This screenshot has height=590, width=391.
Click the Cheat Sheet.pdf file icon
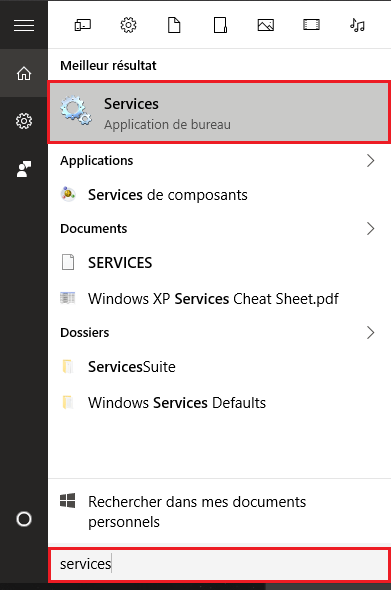pyautogui.click(x=68, y=298)
